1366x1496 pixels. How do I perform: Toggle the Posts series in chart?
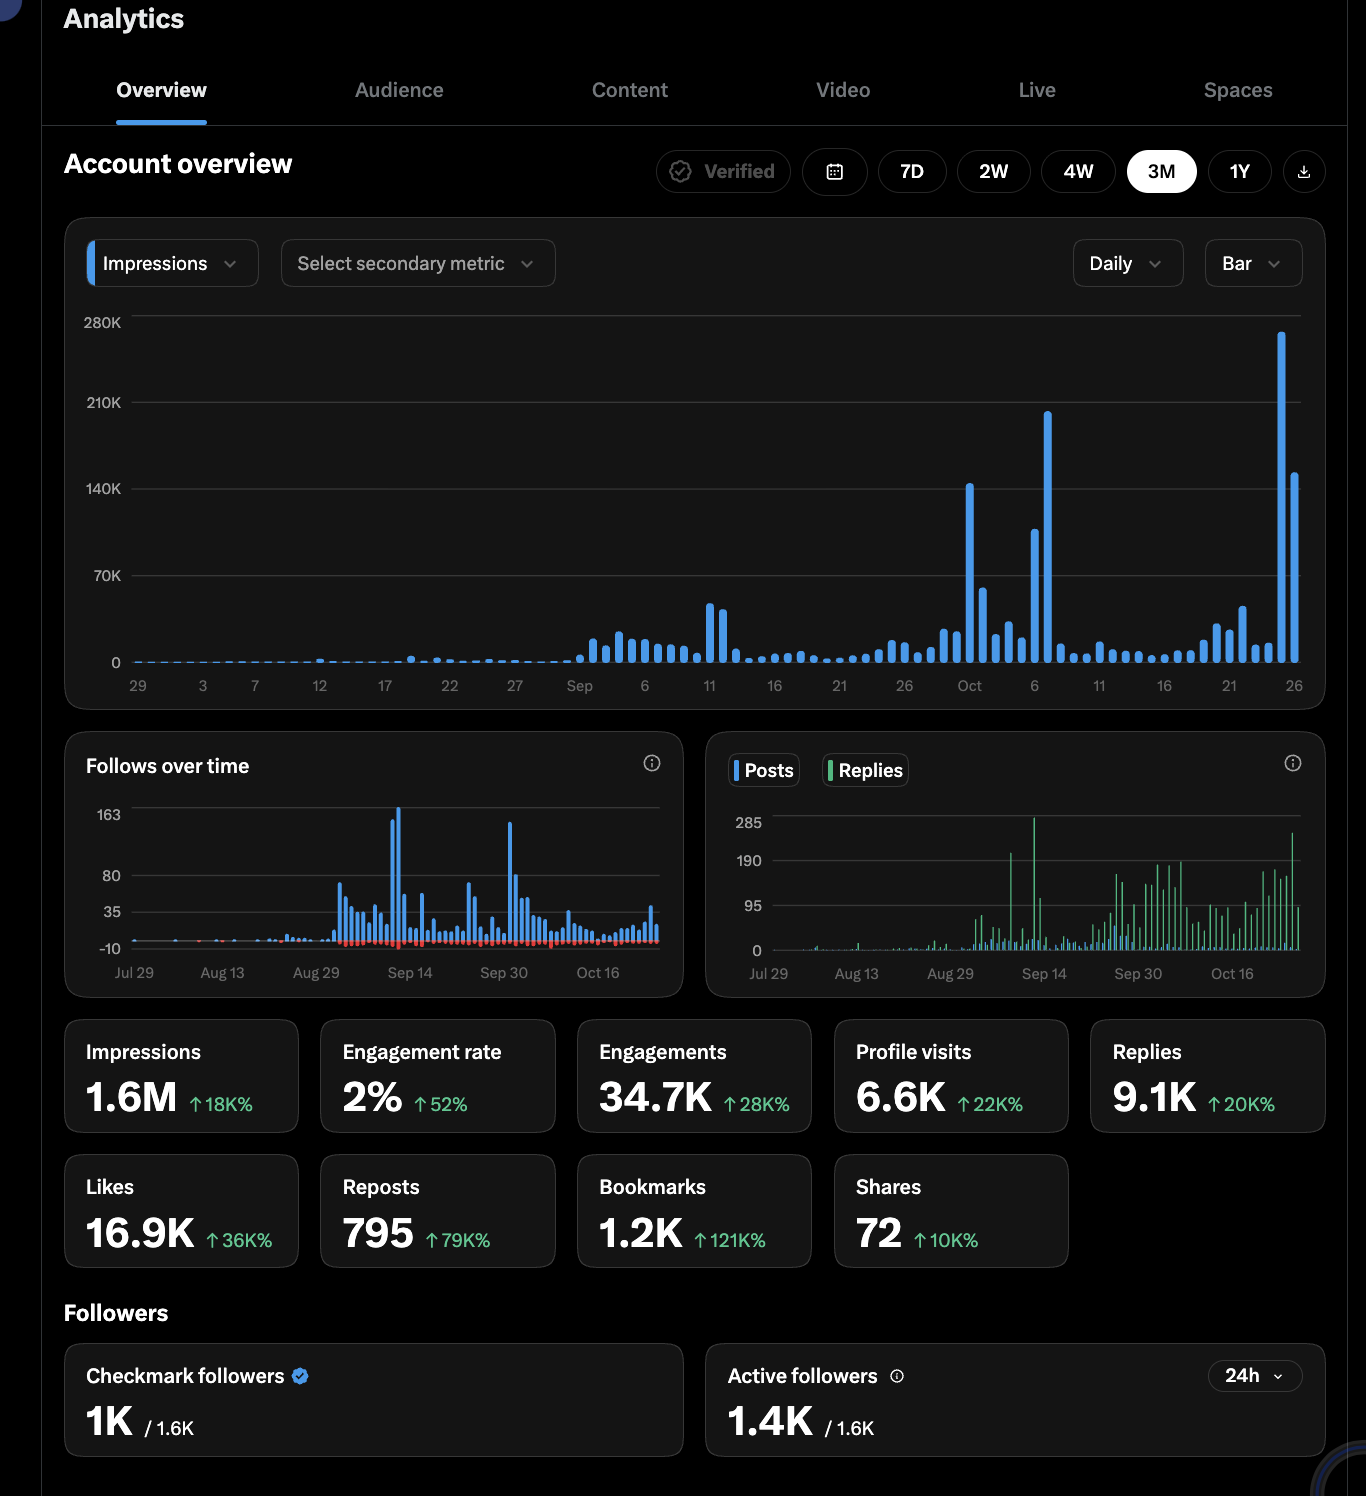(x=764, y=770)
